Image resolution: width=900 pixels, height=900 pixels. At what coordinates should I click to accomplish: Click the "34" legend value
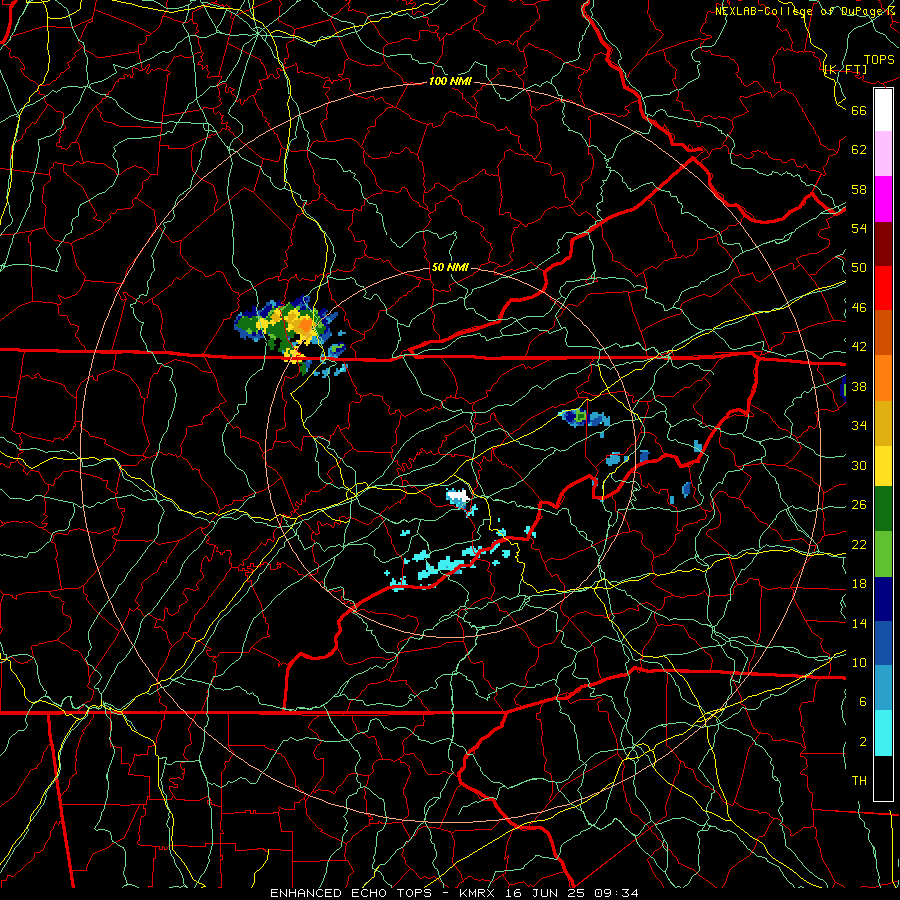[x=859, y=426]
